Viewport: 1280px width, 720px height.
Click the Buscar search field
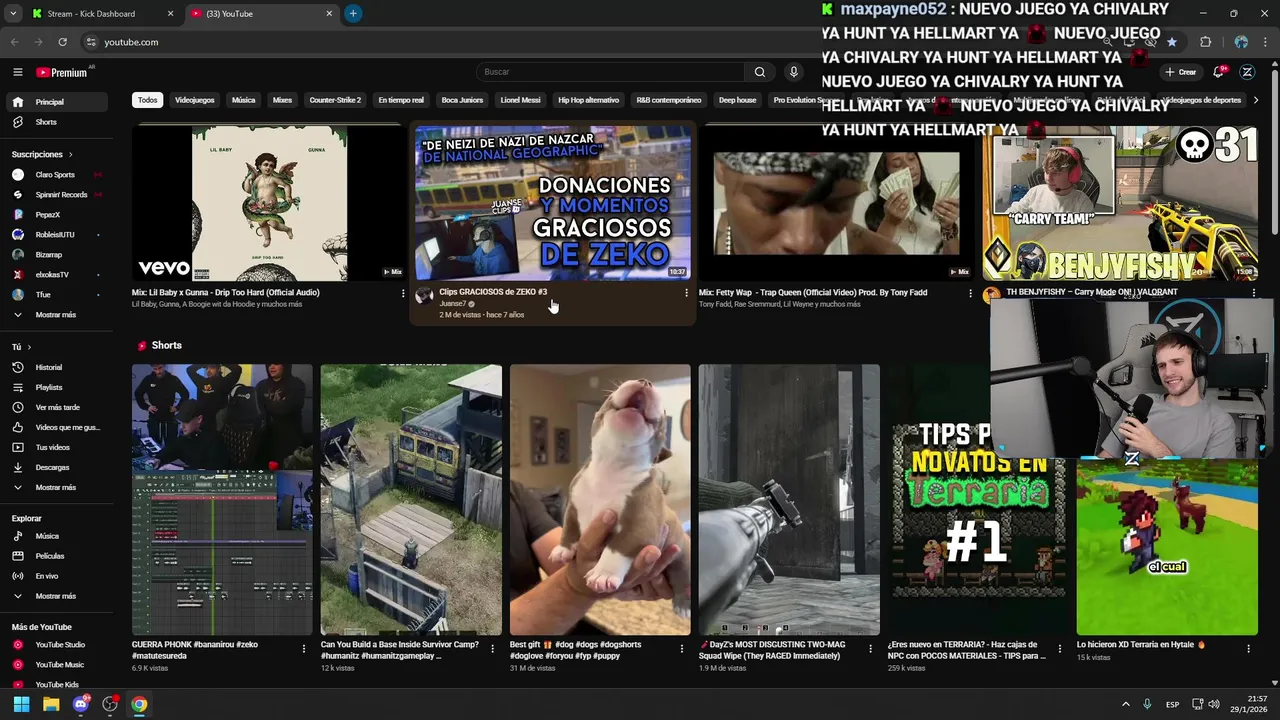(x=610, y=72)
